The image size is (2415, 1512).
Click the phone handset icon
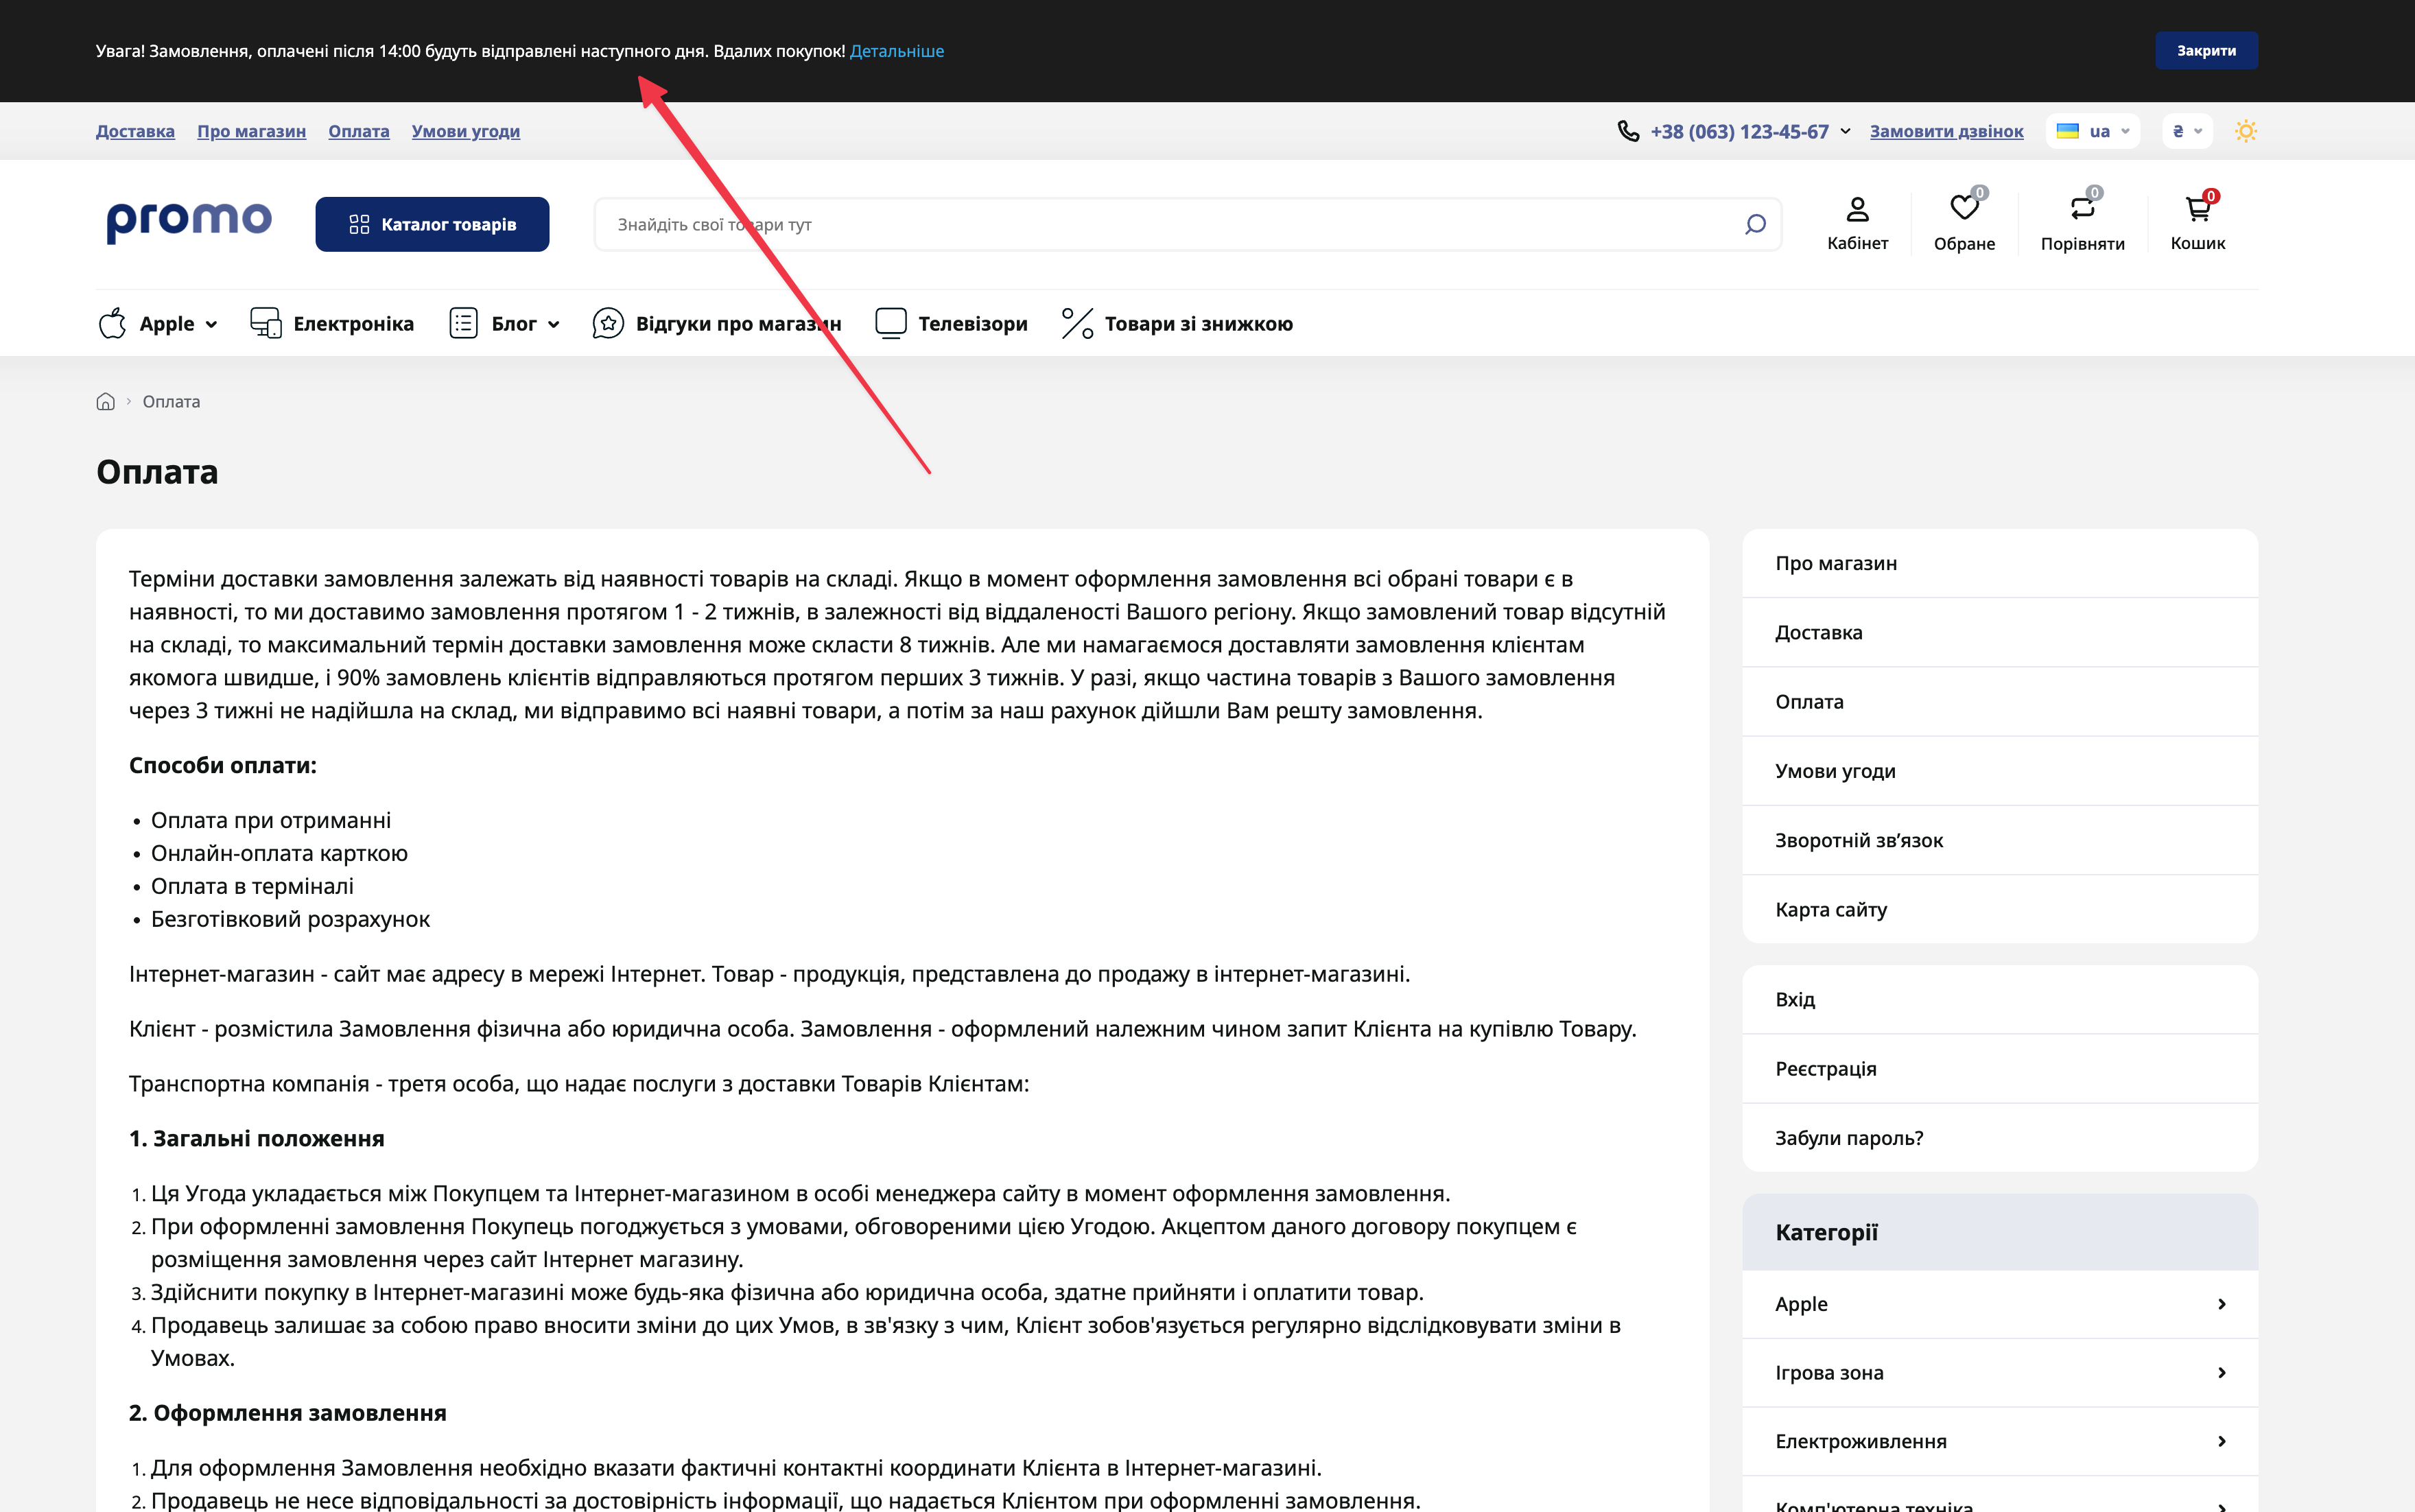click(x=1628, y=131)
